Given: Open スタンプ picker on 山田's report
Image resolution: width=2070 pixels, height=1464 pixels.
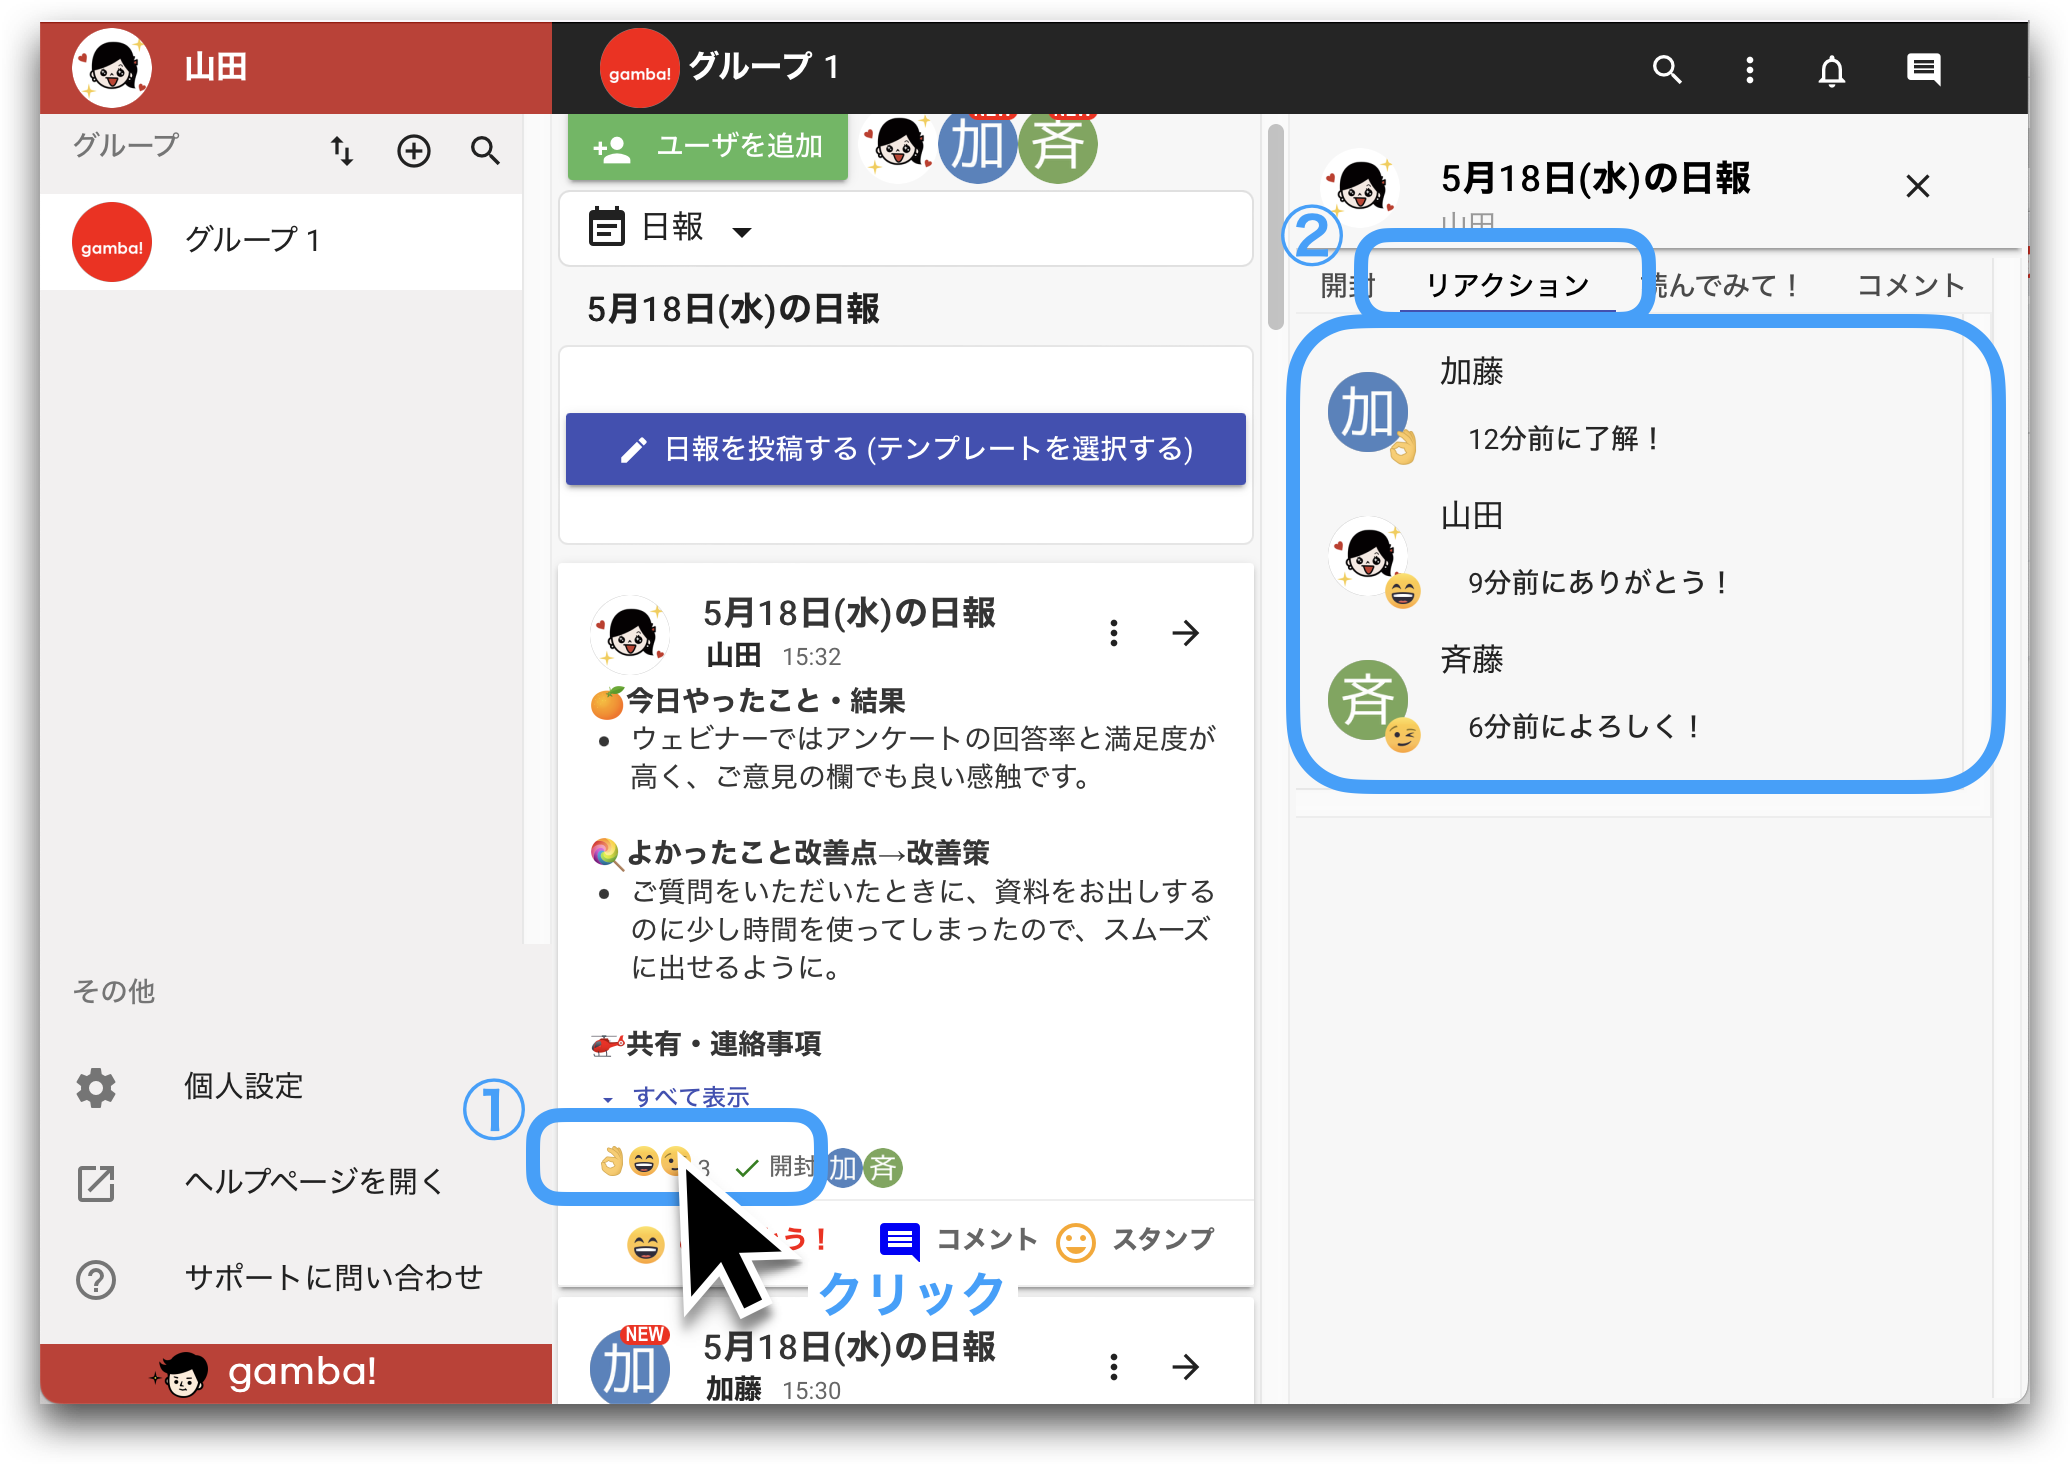Looking at the screenshot, I should (x=1135, y=1241).
